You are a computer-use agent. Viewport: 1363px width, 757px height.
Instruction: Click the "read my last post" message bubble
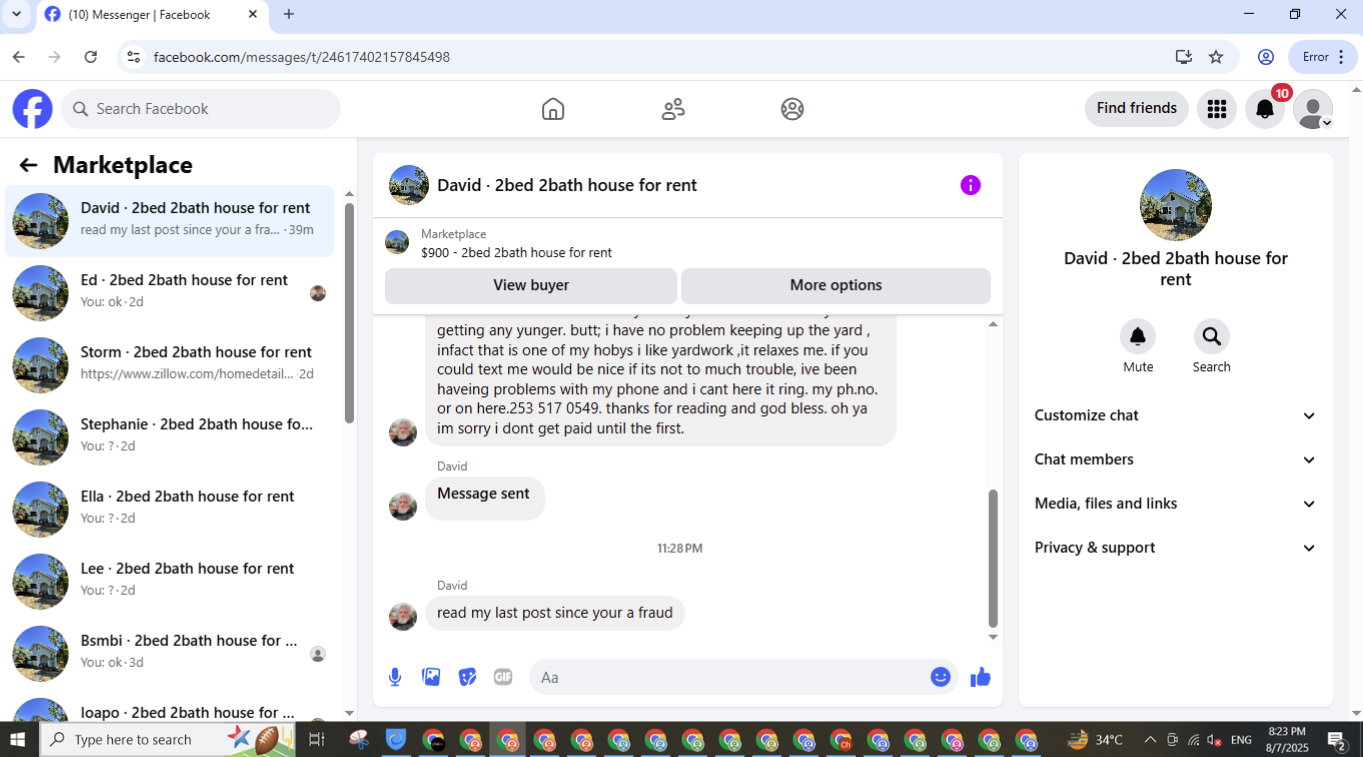tap(555, 613)
